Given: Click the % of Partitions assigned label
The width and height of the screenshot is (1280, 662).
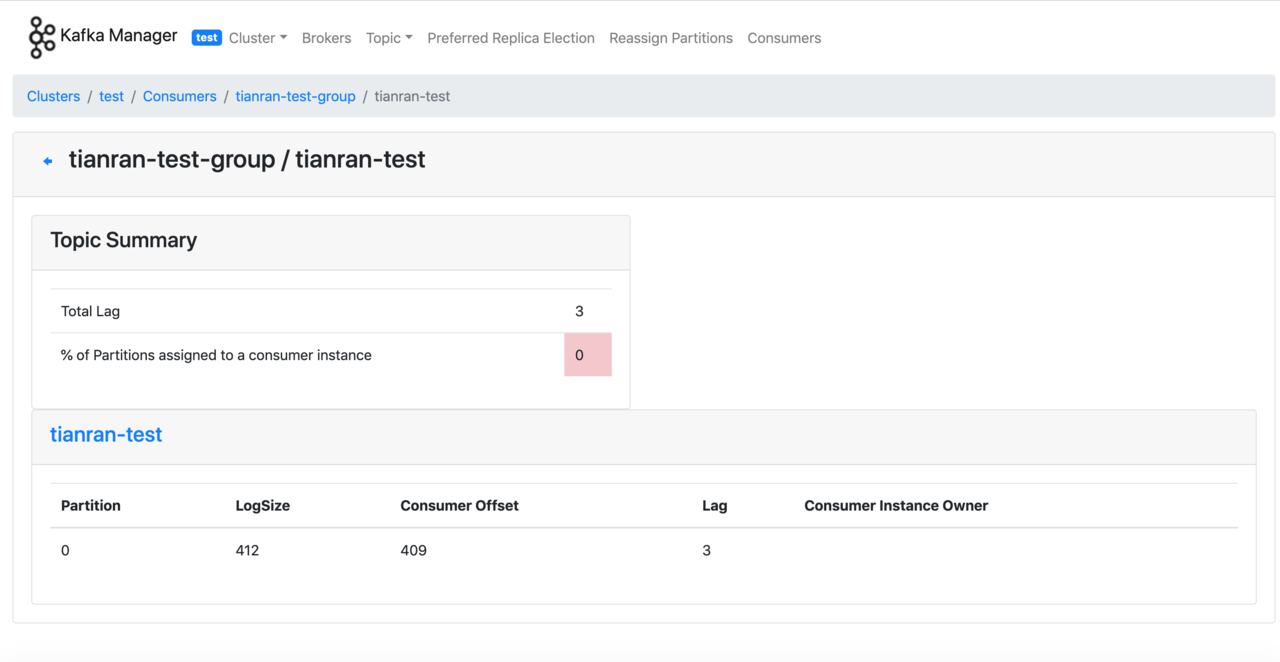Looking at the screenshot, I should 216,355.
